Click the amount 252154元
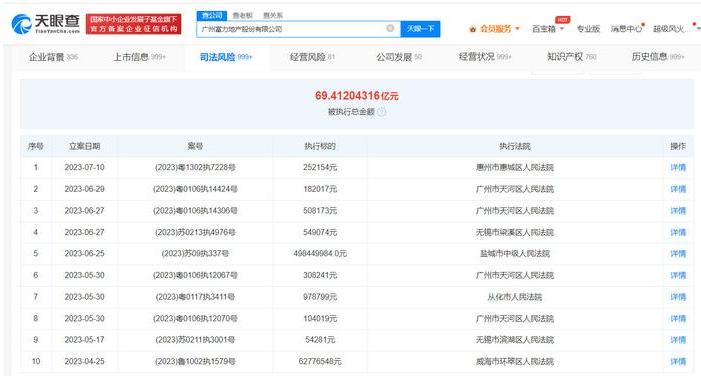The image size is (701, 376). (x=320, y=168)
